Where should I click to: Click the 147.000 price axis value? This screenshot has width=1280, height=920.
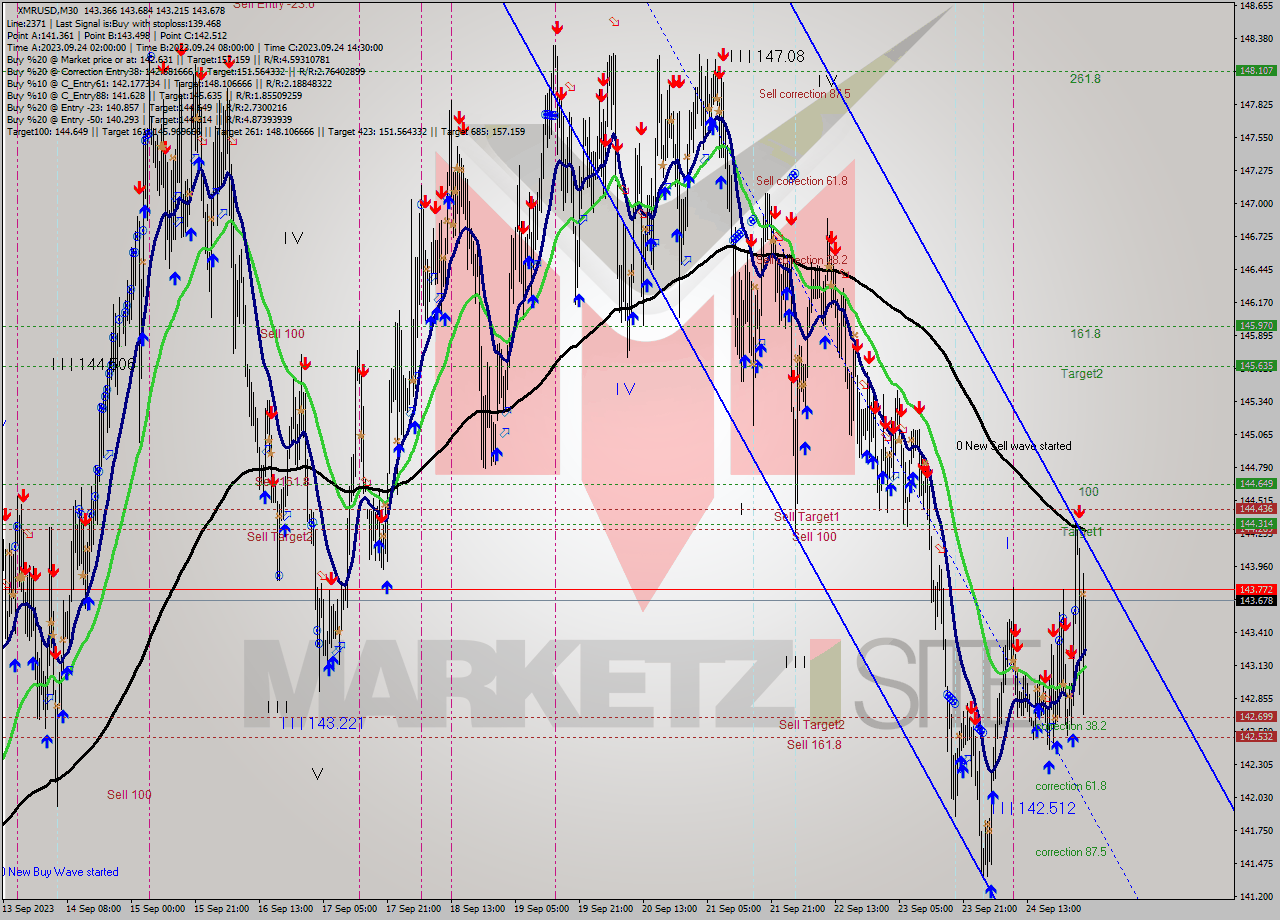pyautogui.click(x=1256, y=204)
